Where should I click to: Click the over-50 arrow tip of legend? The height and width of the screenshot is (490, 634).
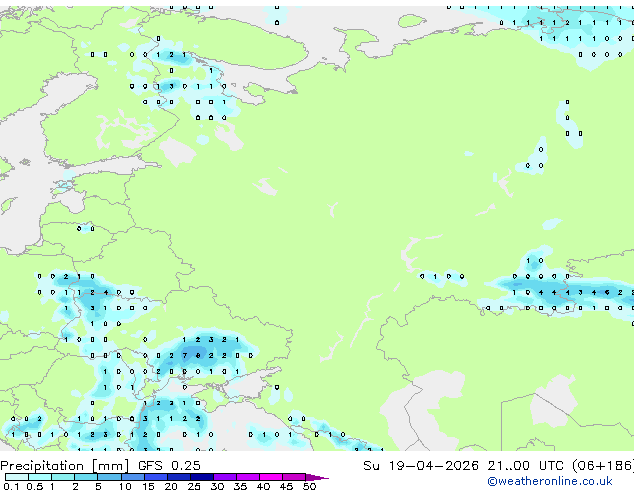point(317,477)
